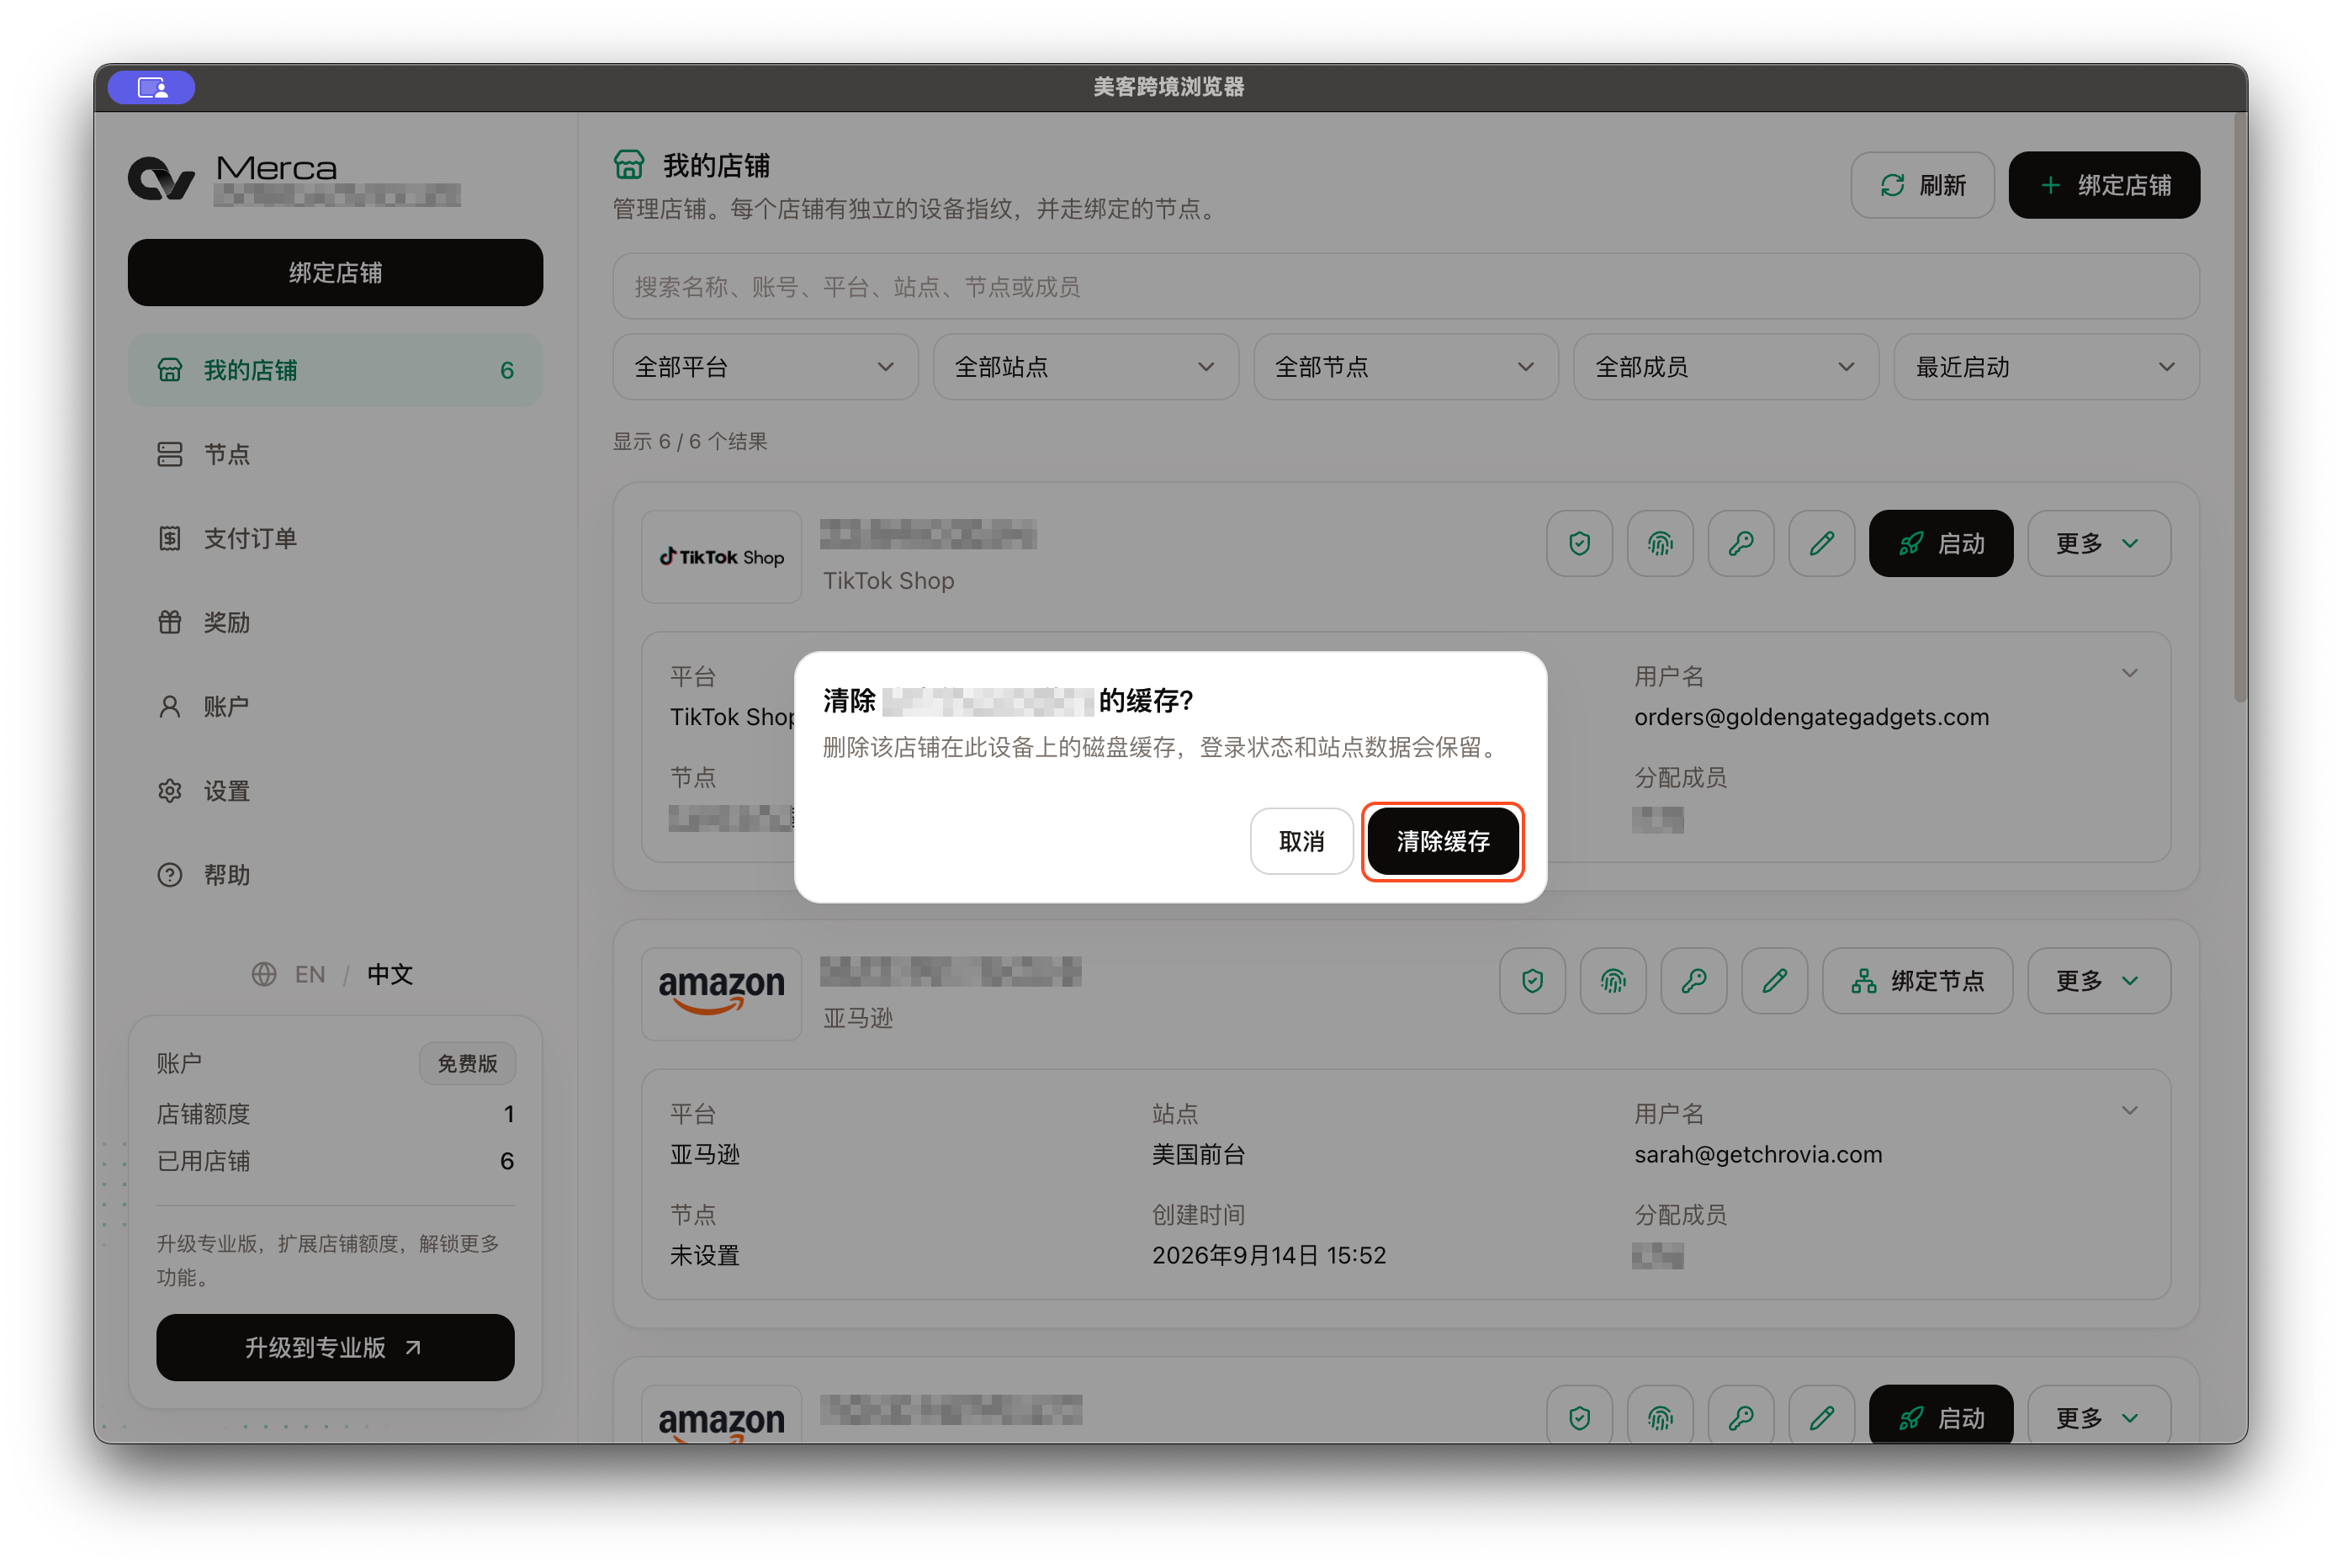The width and height of the screenshot is (2342, 1568).
Task: Open 全部成员 filter dropdown
Action: pos(1725,367)
